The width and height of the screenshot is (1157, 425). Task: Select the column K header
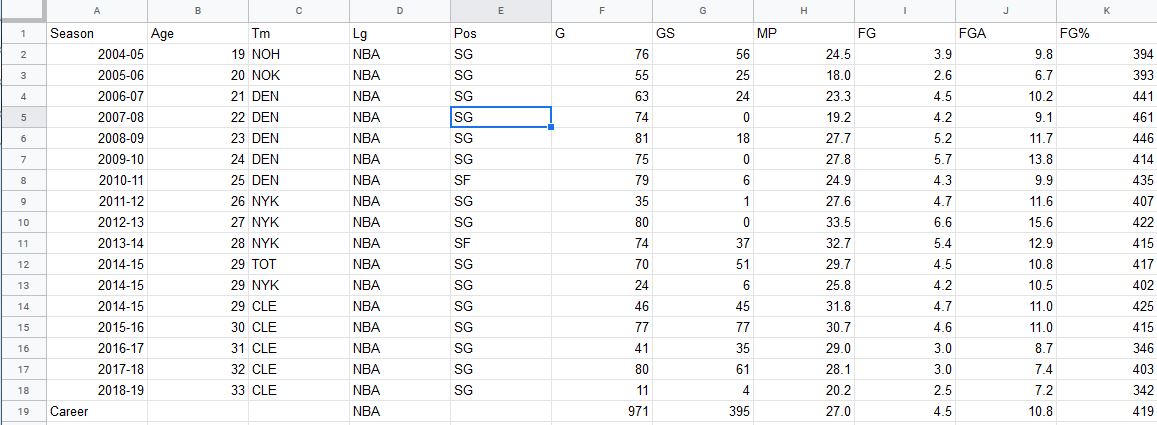[1106, 10]
